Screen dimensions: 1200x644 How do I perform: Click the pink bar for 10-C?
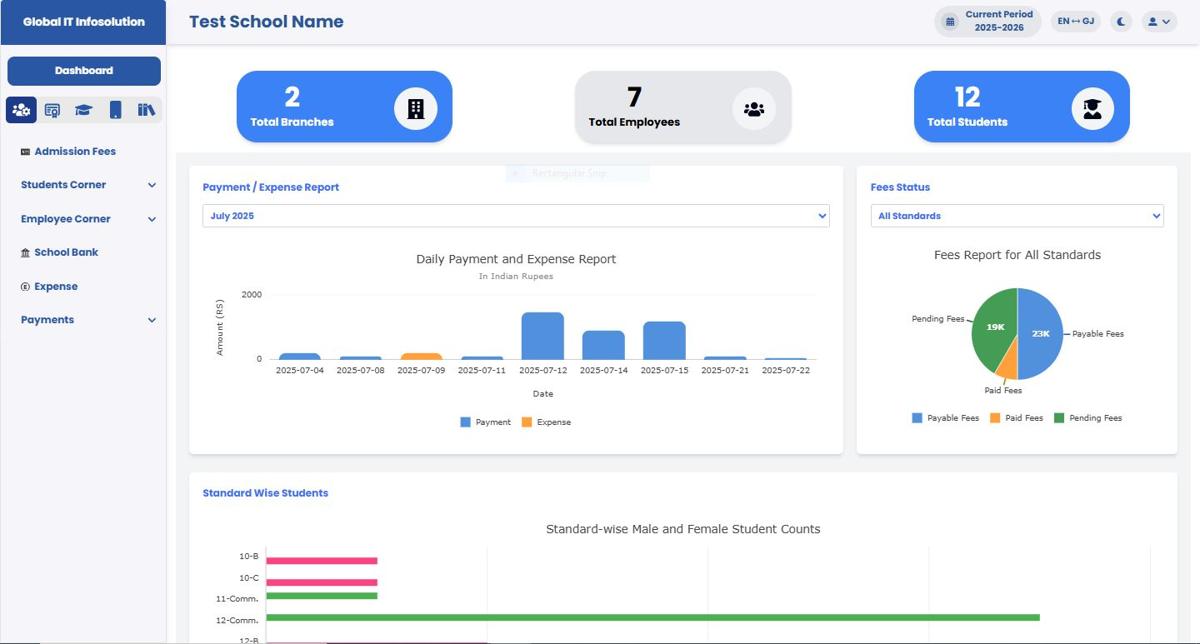[321, 582]
